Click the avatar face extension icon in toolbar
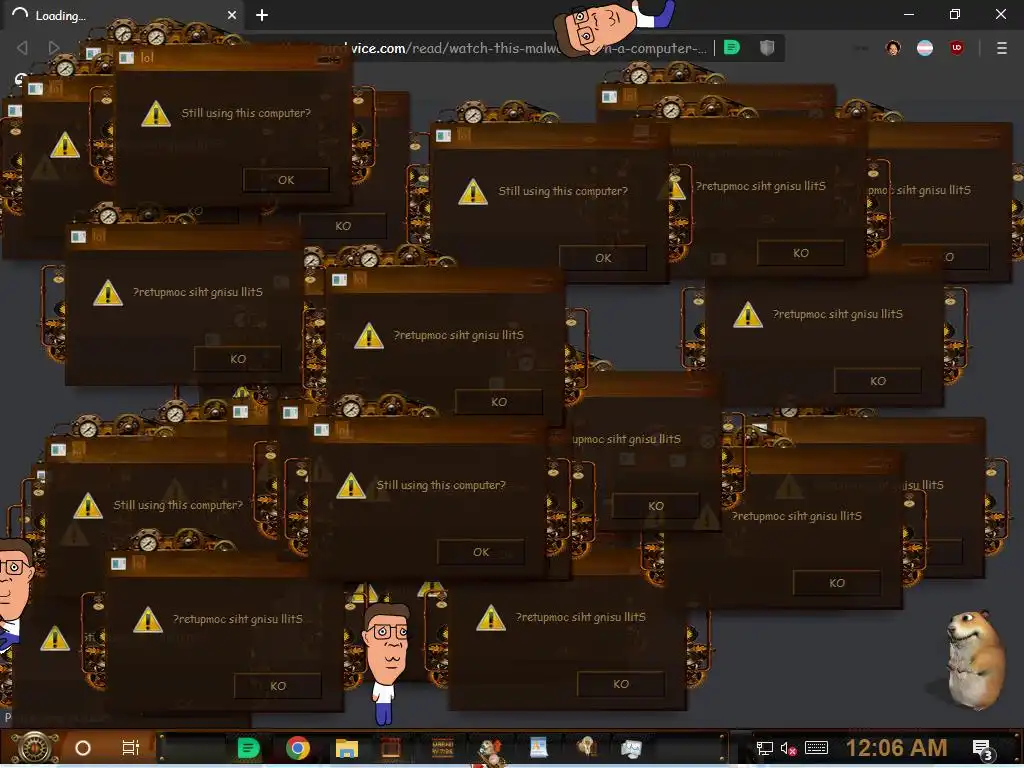Screen dimensions: 1024x768 click(893, 48)
